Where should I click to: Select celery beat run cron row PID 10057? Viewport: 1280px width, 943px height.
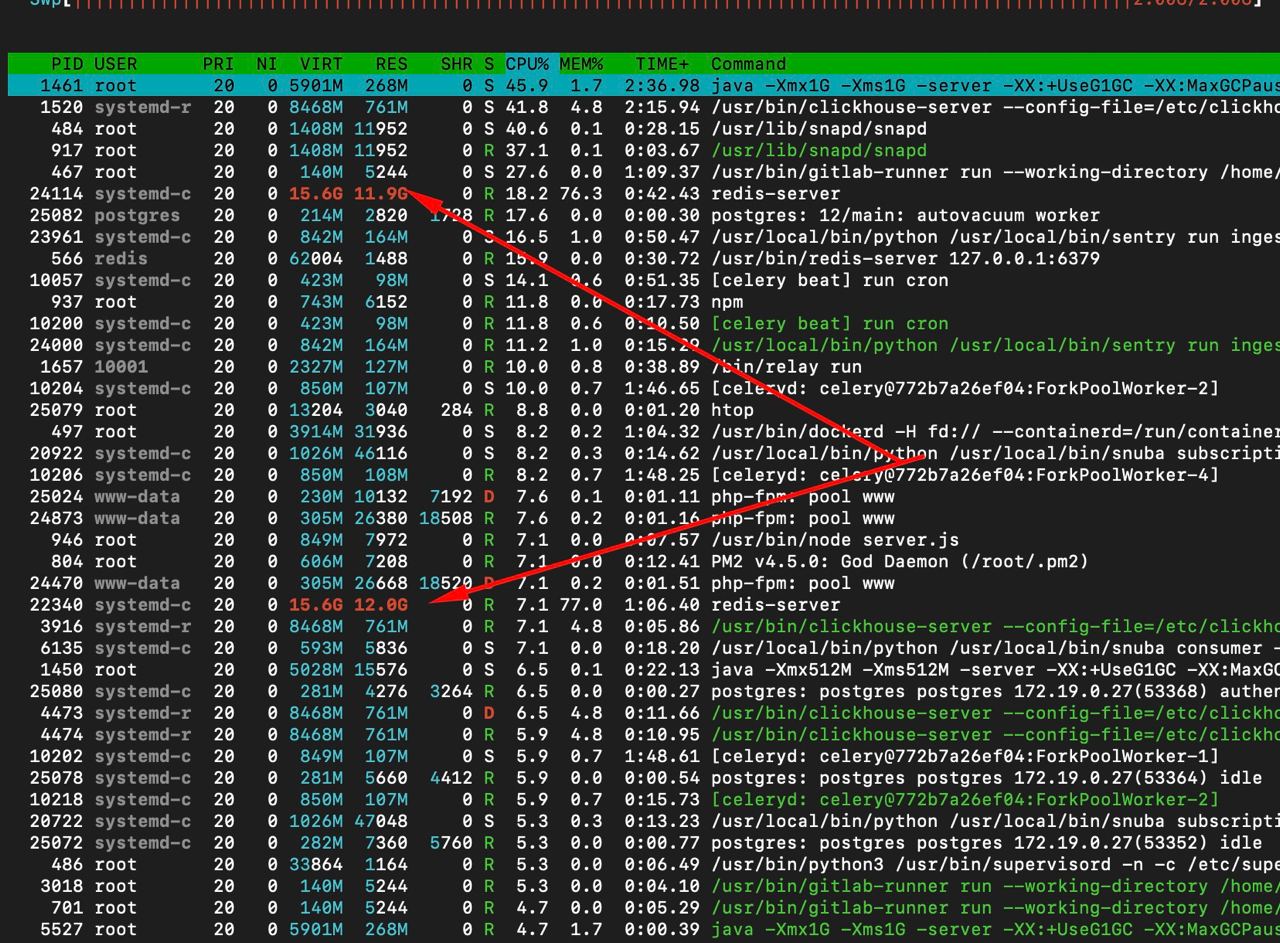(644, 281)
